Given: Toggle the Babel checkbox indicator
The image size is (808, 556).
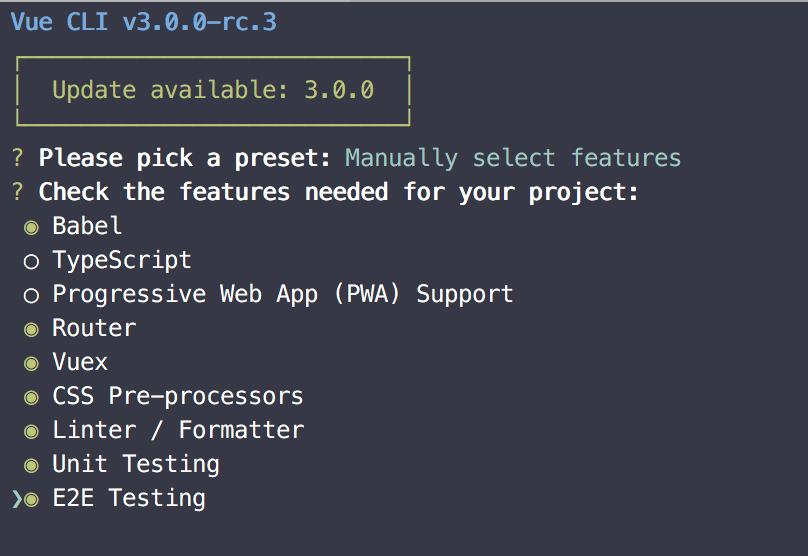Looking at the screenshot, I should [31, 227].
